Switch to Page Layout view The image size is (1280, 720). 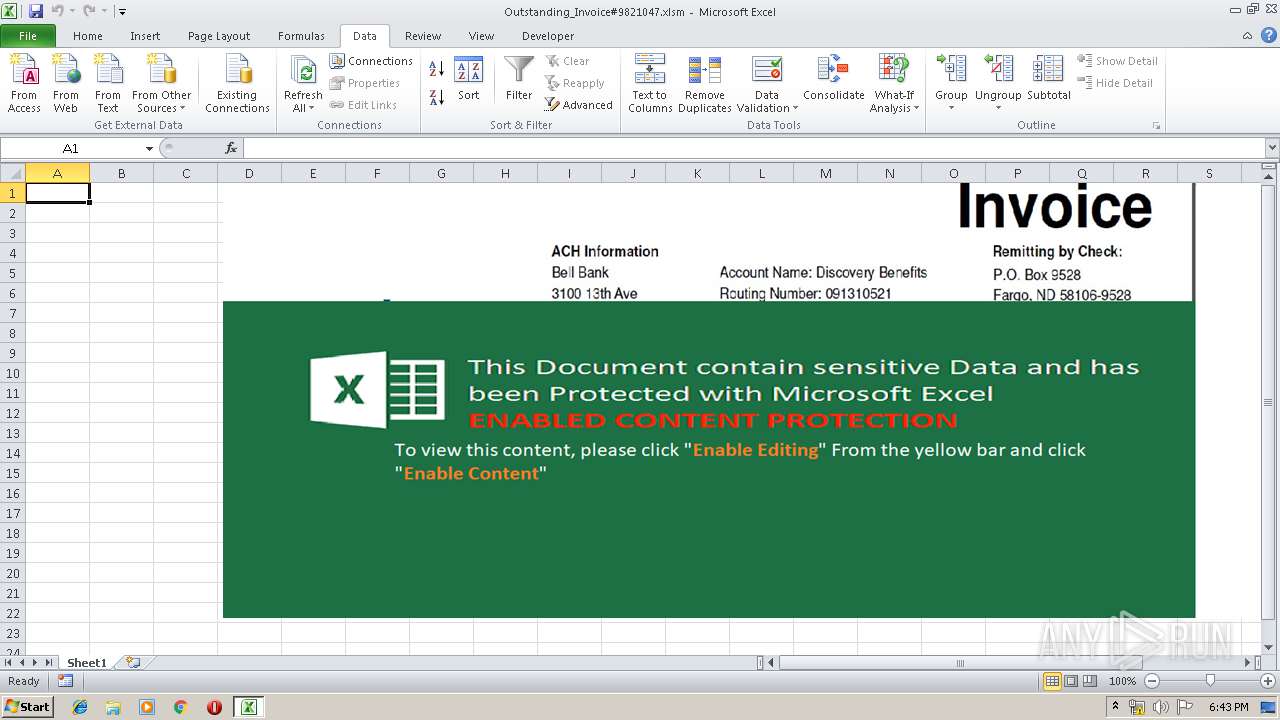coord(1071,681)
